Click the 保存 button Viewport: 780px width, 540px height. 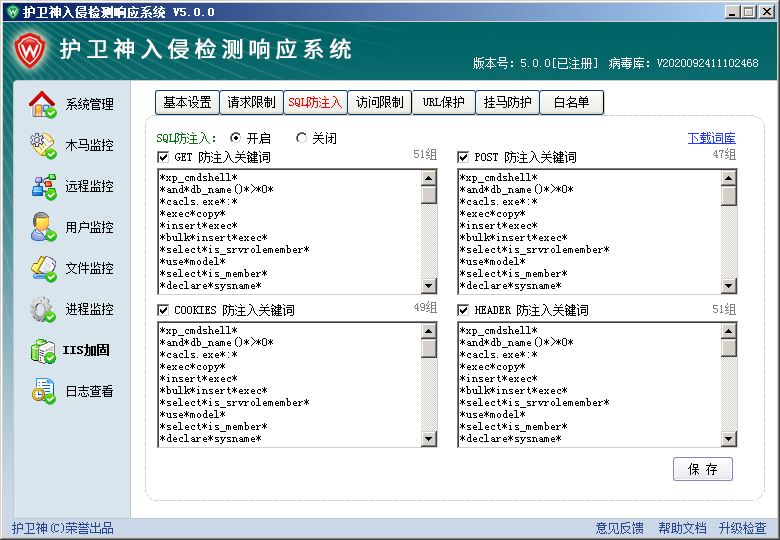click(x=703, y=469)
